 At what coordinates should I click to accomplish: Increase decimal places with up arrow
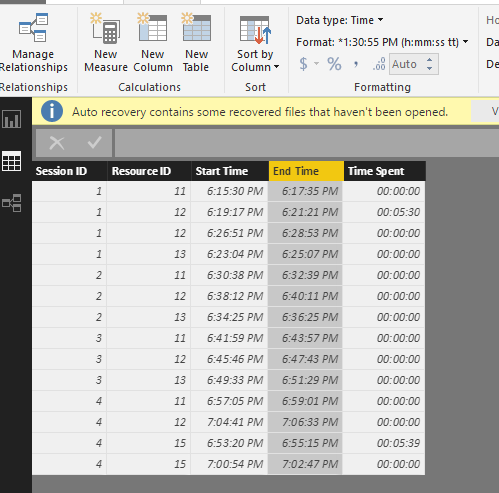click(430, 60)
